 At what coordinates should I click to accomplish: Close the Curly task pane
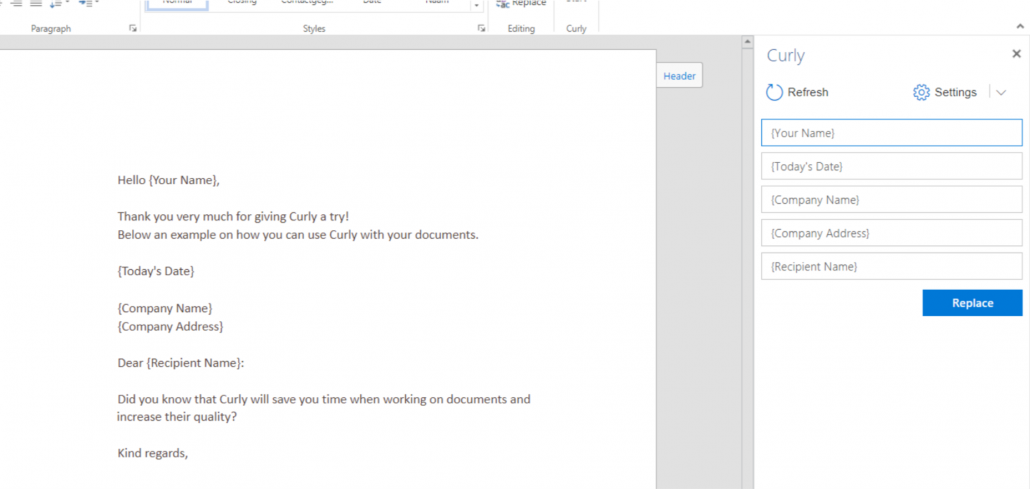(1016, 55)
